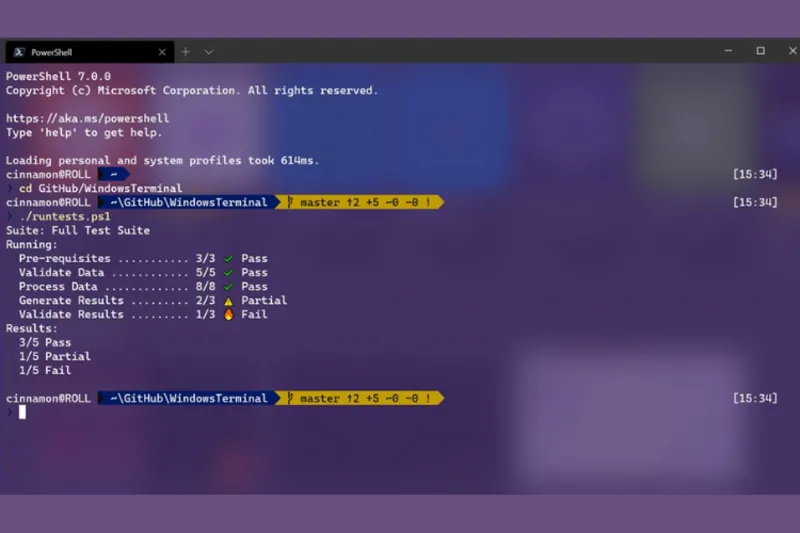Click the topmost [15:34] timestamp
This screenshot has width=800, height=533.
tap(754, 174)
